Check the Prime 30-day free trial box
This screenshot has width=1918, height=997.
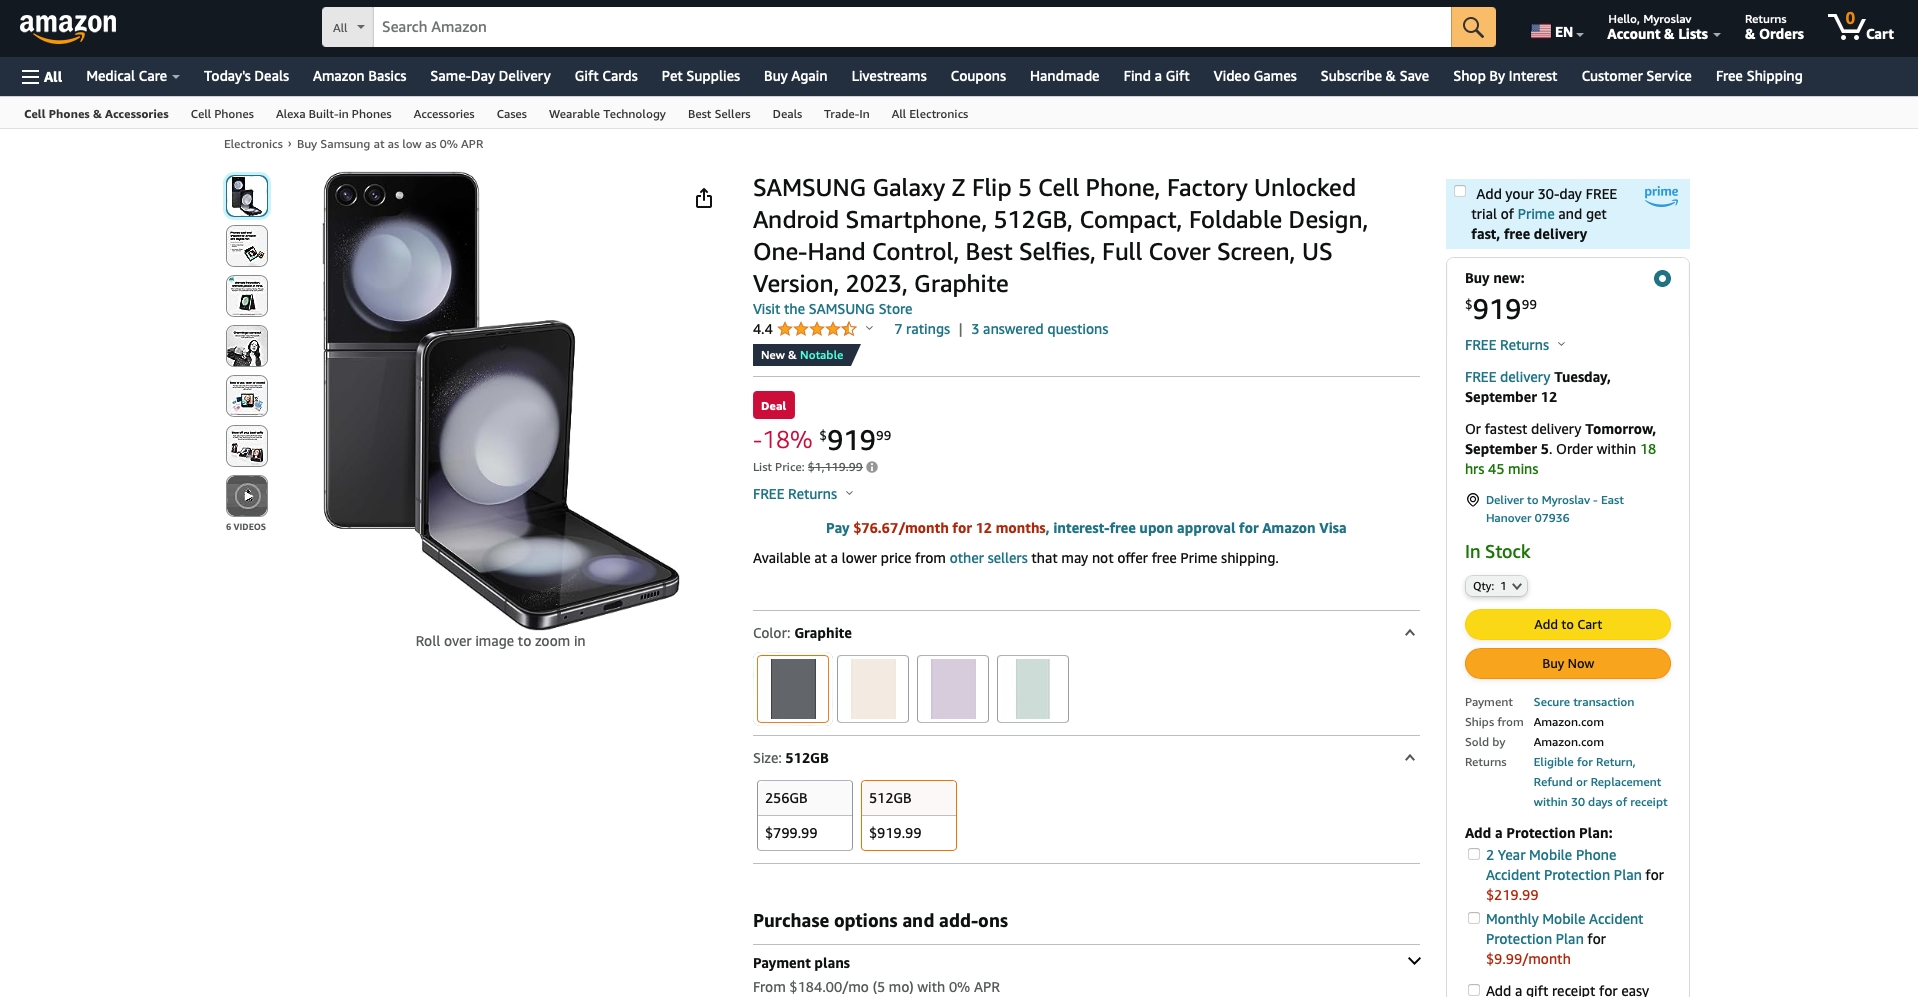1460,192
